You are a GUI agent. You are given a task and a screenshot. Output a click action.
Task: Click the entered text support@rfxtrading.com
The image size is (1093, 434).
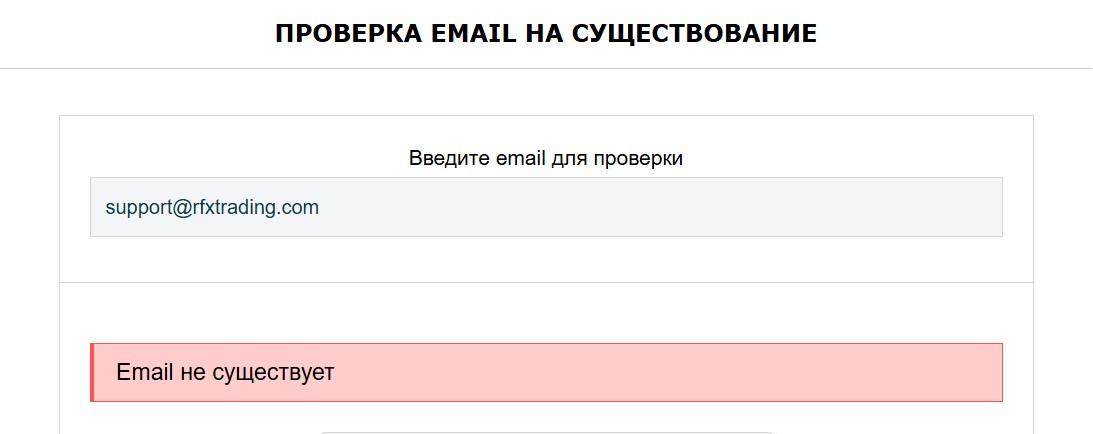(212, 208)
